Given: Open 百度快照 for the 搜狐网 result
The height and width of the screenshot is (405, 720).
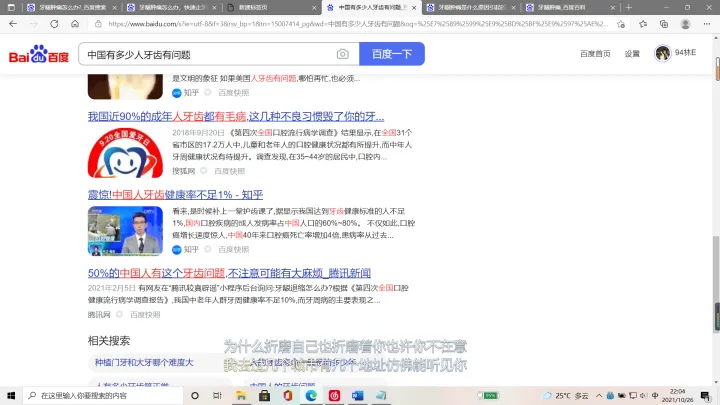Looking at the screenshot, I should [230, 171].
